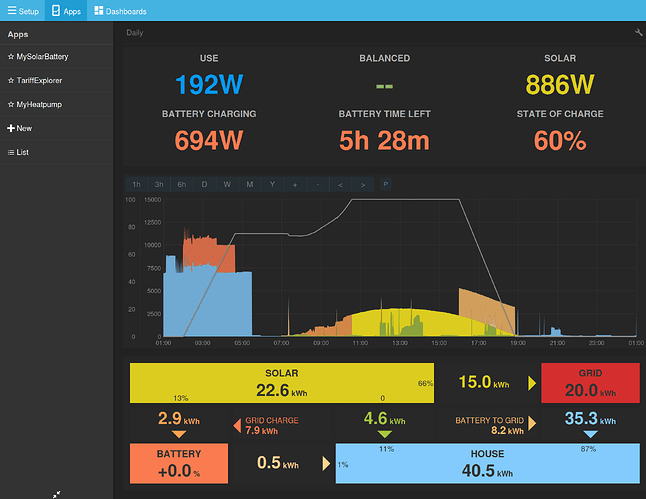This screenshot has height=499, width=646.
Task: Click the plus icon beside New
Action: (11, 128)
